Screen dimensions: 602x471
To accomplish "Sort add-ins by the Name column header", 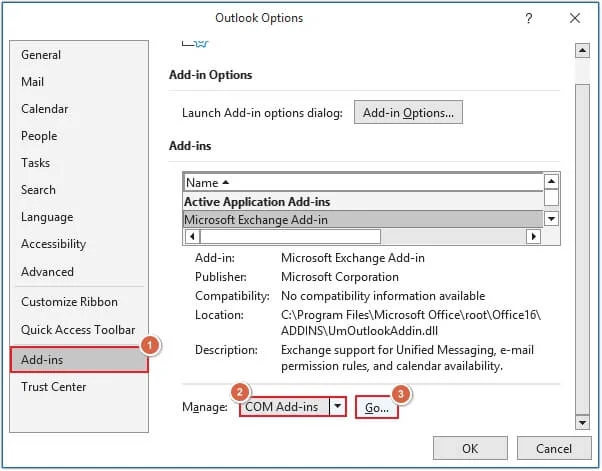I will pyautogui.click(x=363, y=182).
